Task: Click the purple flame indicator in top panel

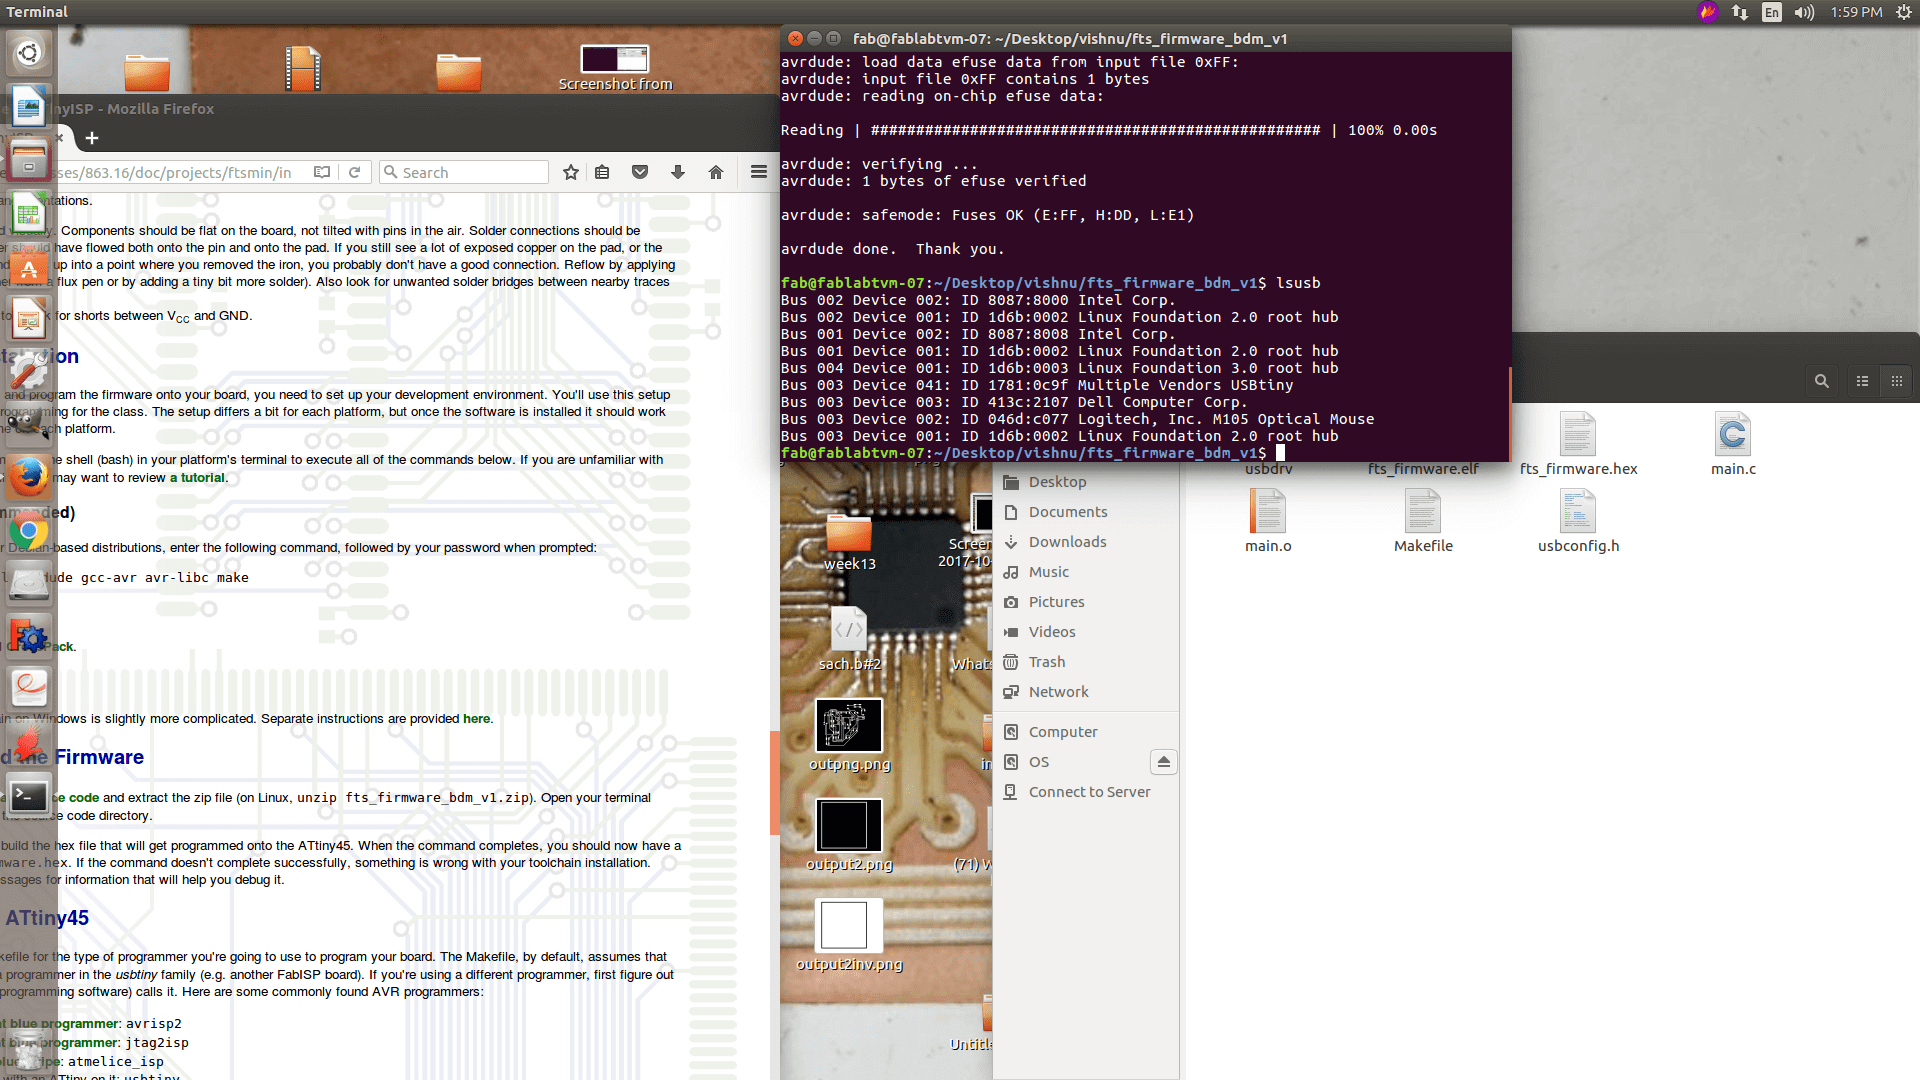Action: (1708, 12)
